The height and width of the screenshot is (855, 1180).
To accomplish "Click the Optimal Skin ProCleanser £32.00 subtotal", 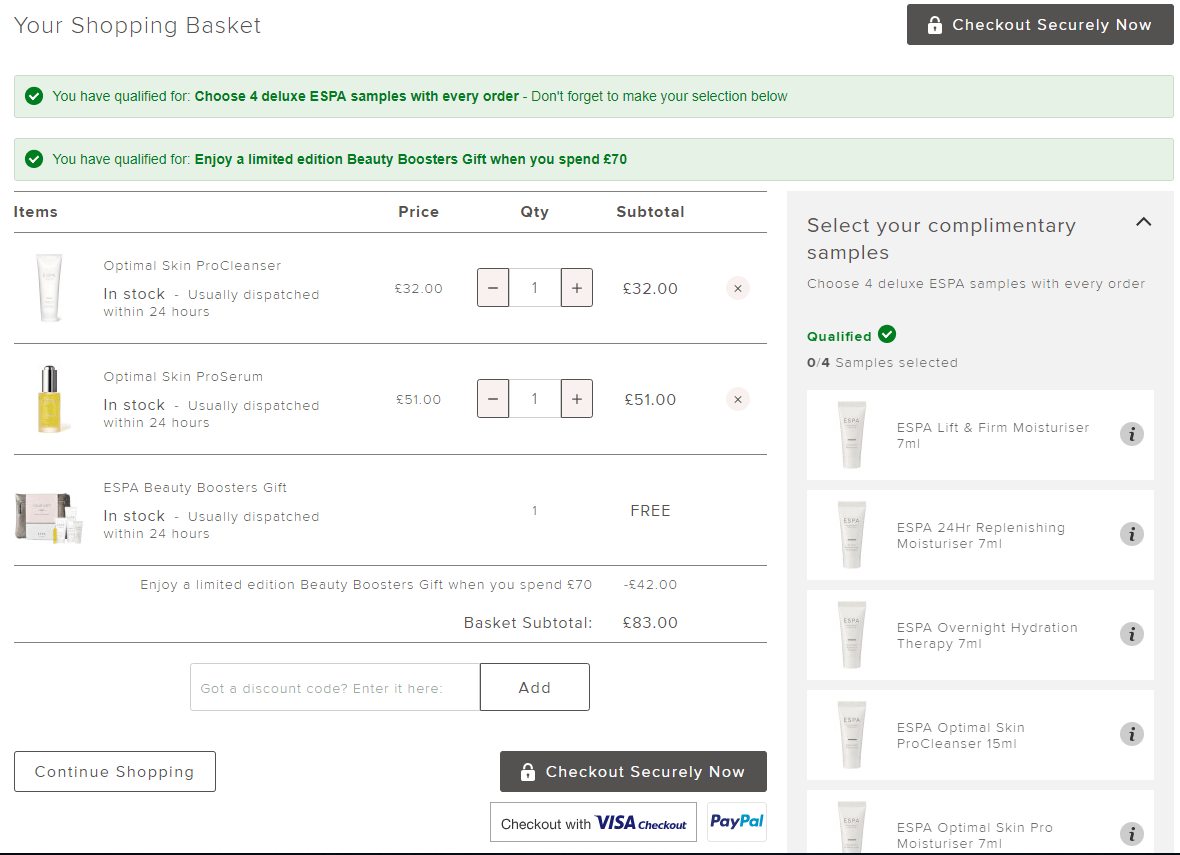I will pos(650,288).
